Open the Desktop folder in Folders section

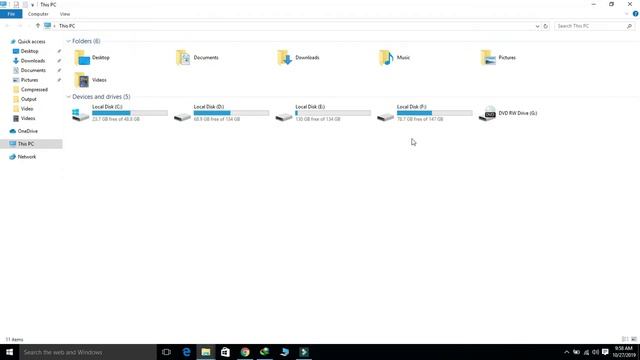click(x=92, y=58)
